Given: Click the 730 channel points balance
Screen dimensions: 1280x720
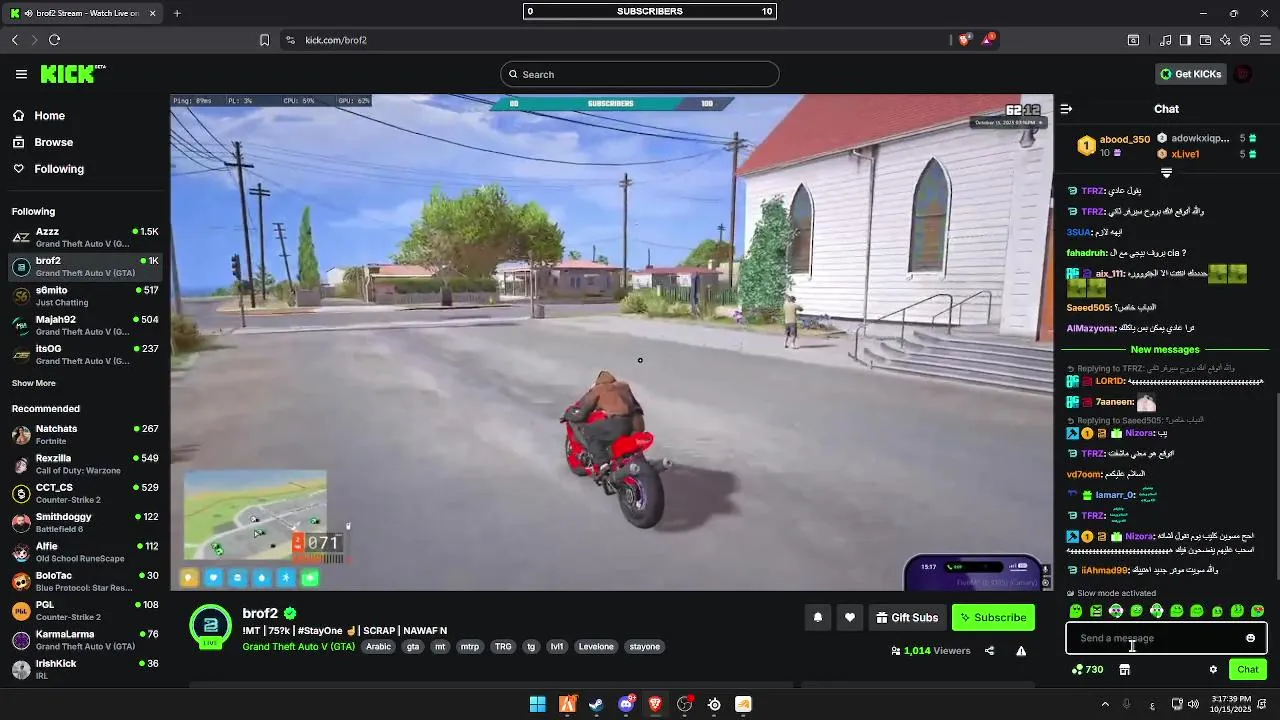Looking at the screenshot, I should (1088, 670).
